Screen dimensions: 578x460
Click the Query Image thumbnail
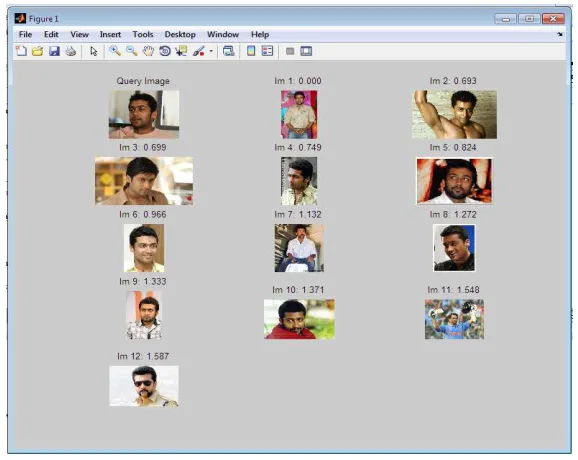pos(144,115)
